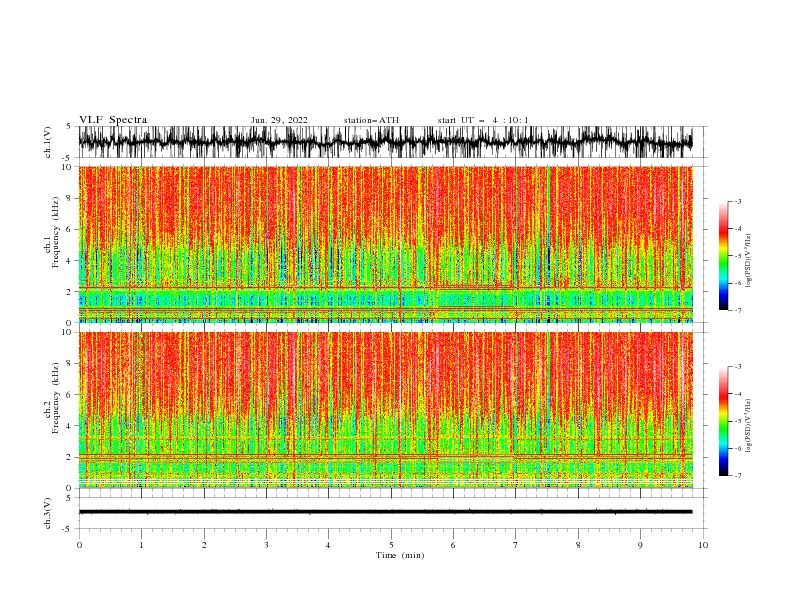792x612 pixels.
Task: Click time tick label '3' on x-axis
Action: [266, 545]
